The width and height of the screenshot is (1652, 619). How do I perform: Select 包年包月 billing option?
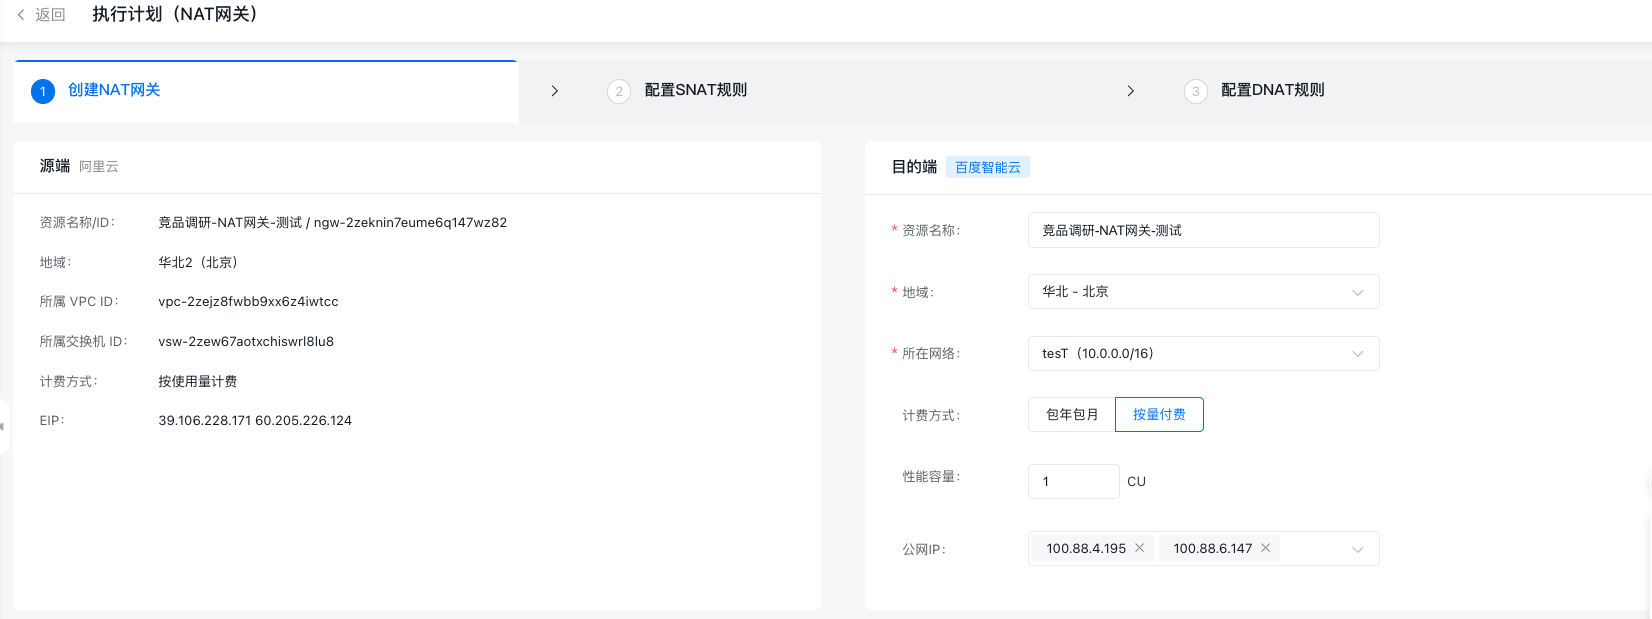1072,414
